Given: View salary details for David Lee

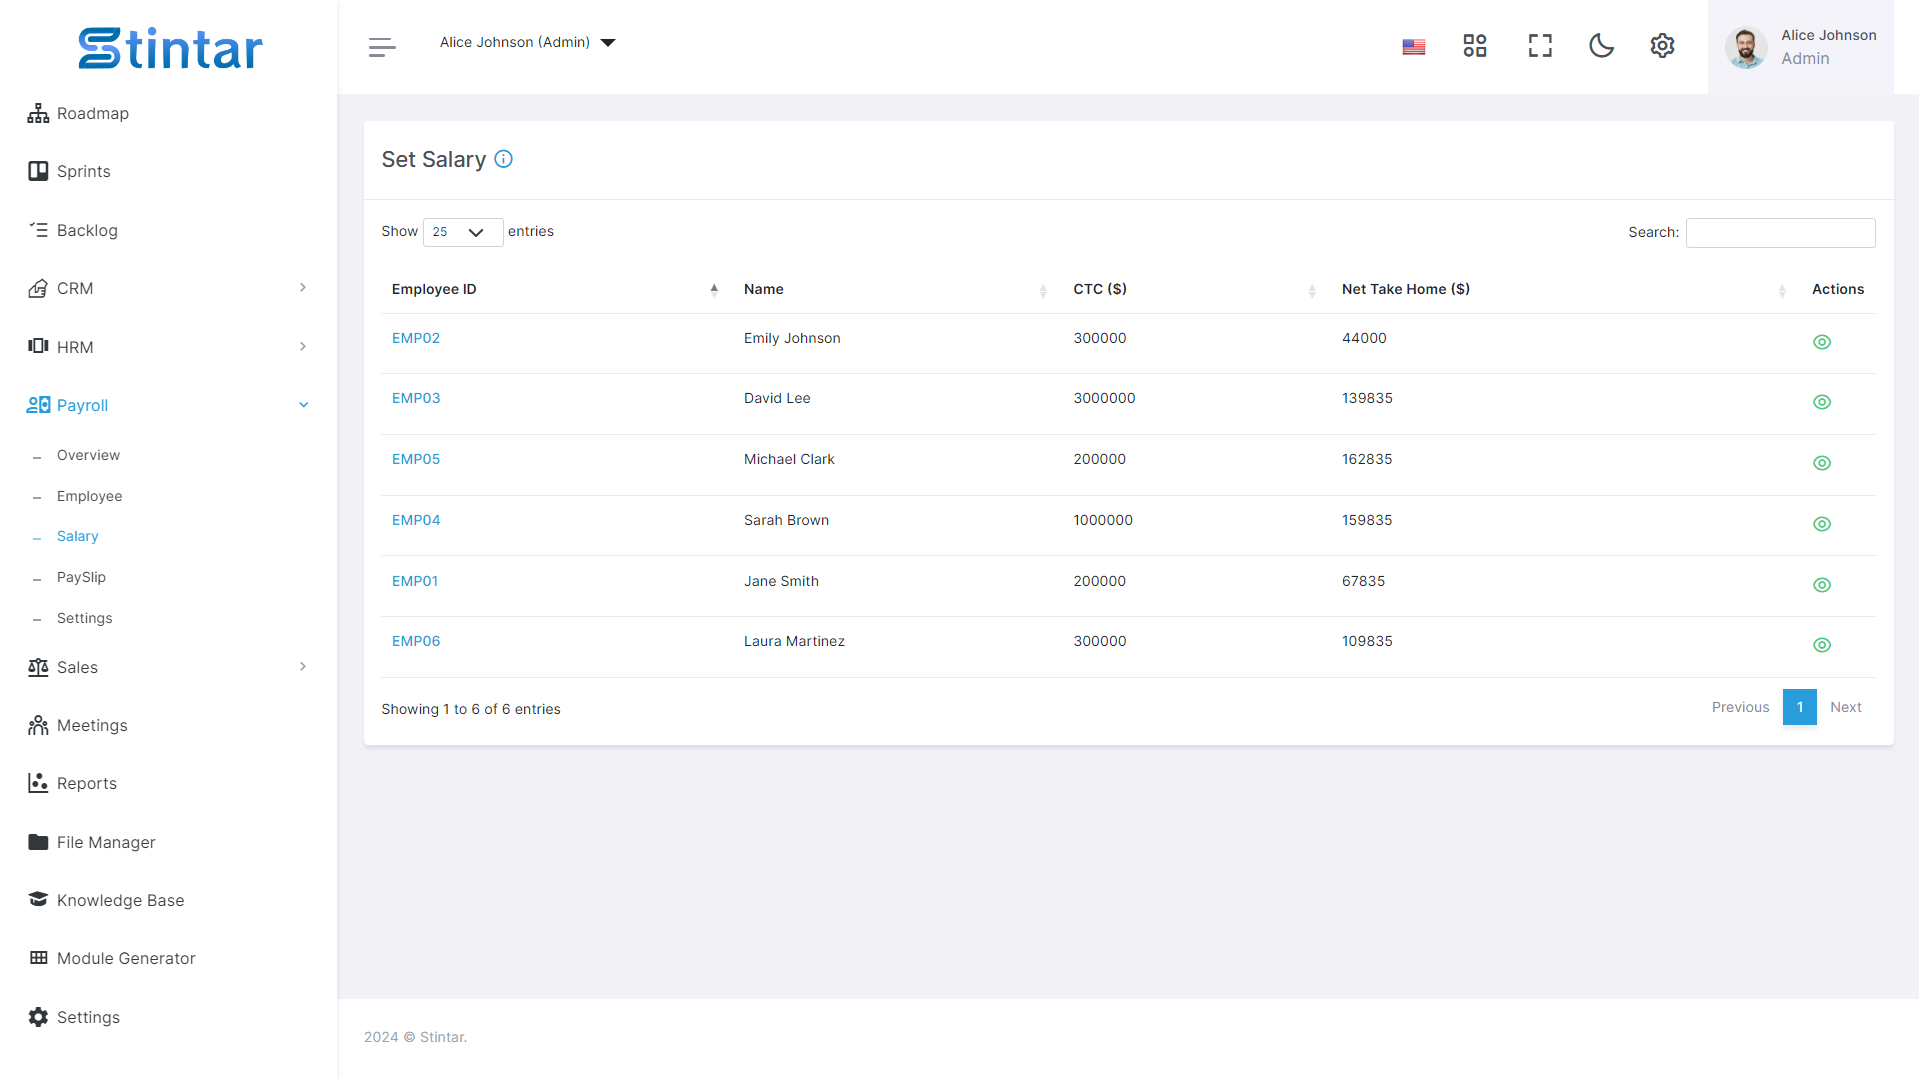Looking at the screenshot, I should 1822,402.
